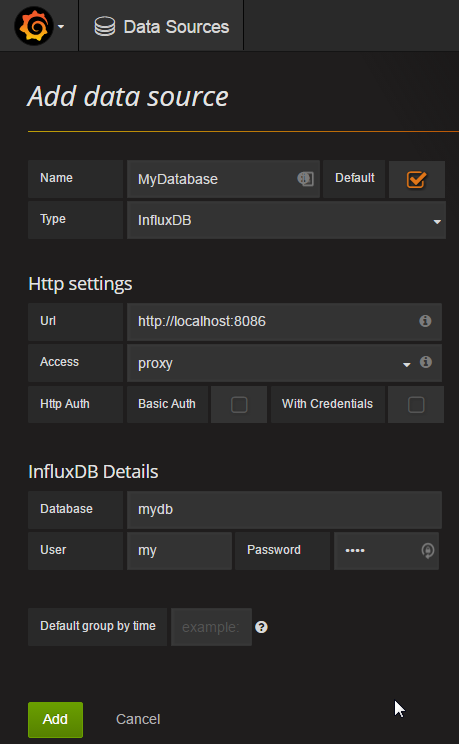Enable the With Credentials checkbox
The image size is (459, 744).
(416, 405)
